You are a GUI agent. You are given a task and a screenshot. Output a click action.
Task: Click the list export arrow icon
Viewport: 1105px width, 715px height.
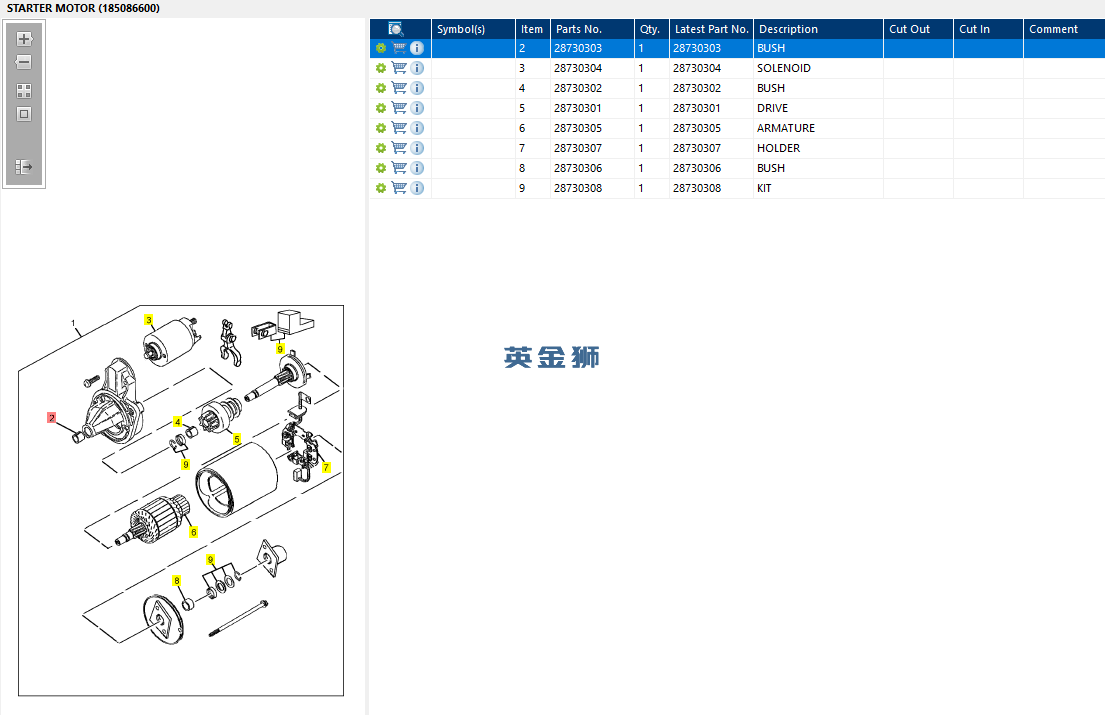pyautogui.click(x=24, y=167)
